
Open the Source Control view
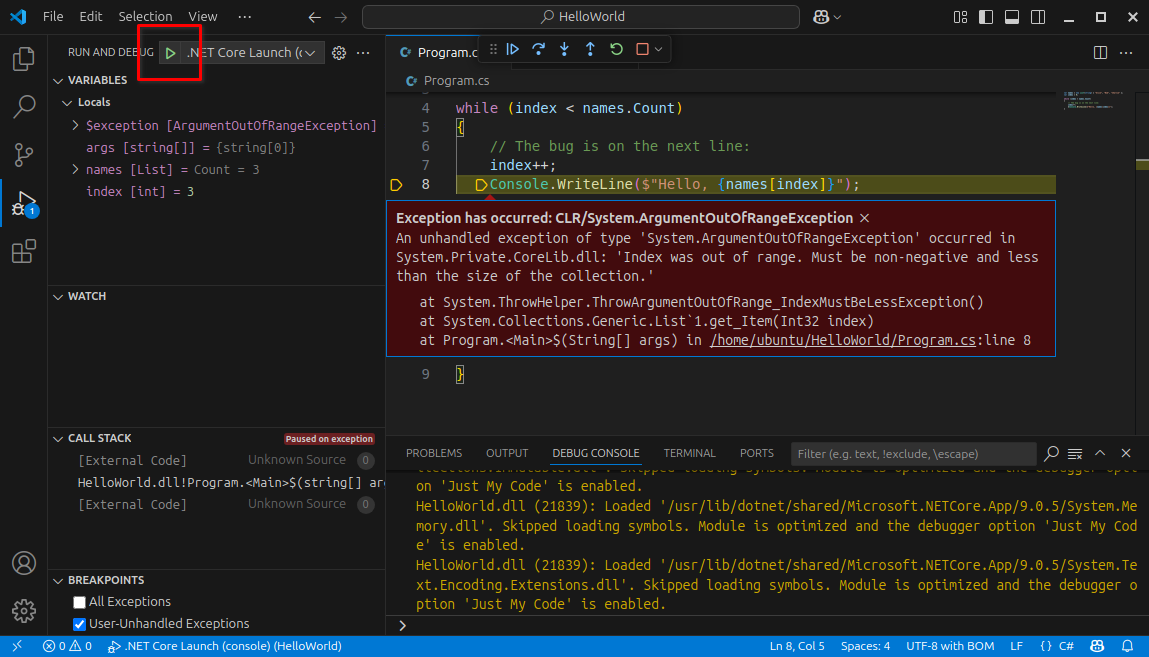pyautogui.click(x=23, y=155)
